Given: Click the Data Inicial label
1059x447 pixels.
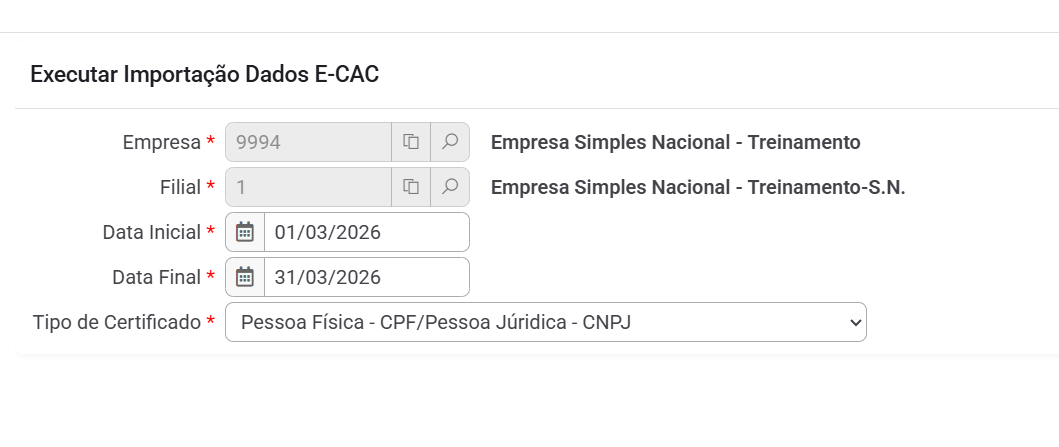Looking at the screenshot, I should 151,232.
